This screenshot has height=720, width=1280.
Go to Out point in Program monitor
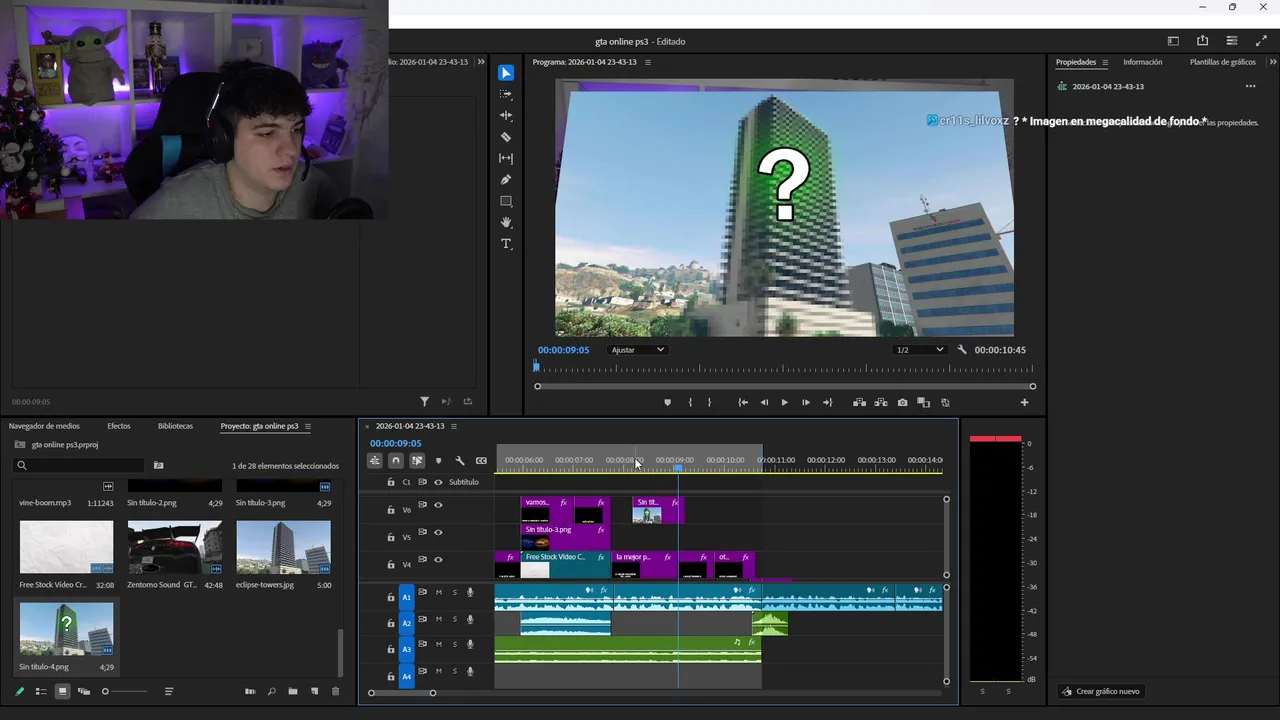[827, 403]
